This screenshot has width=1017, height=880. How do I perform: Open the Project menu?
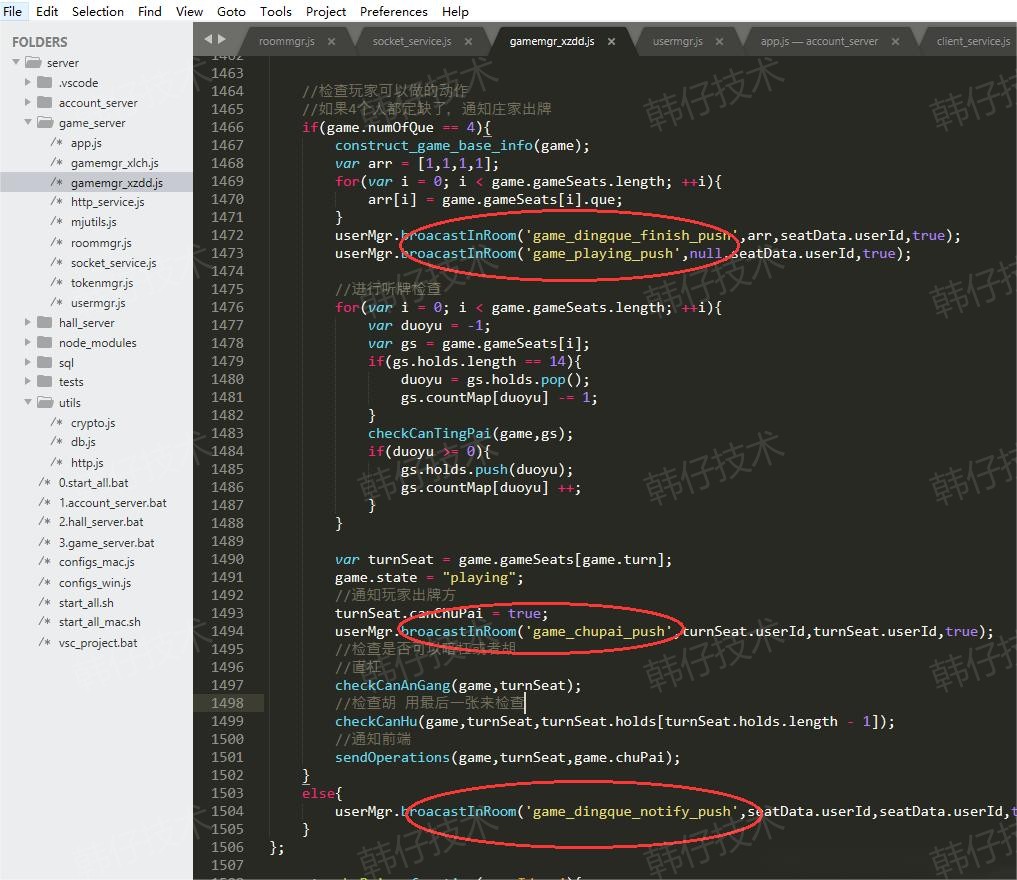tap(326, 11)
